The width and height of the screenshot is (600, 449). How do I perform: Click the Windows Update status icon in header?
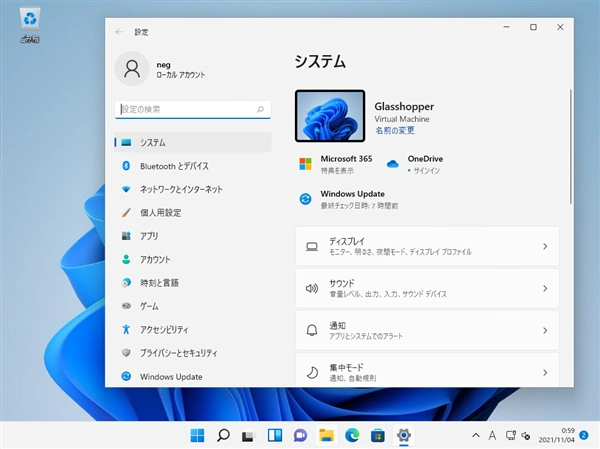pos(305,199)
